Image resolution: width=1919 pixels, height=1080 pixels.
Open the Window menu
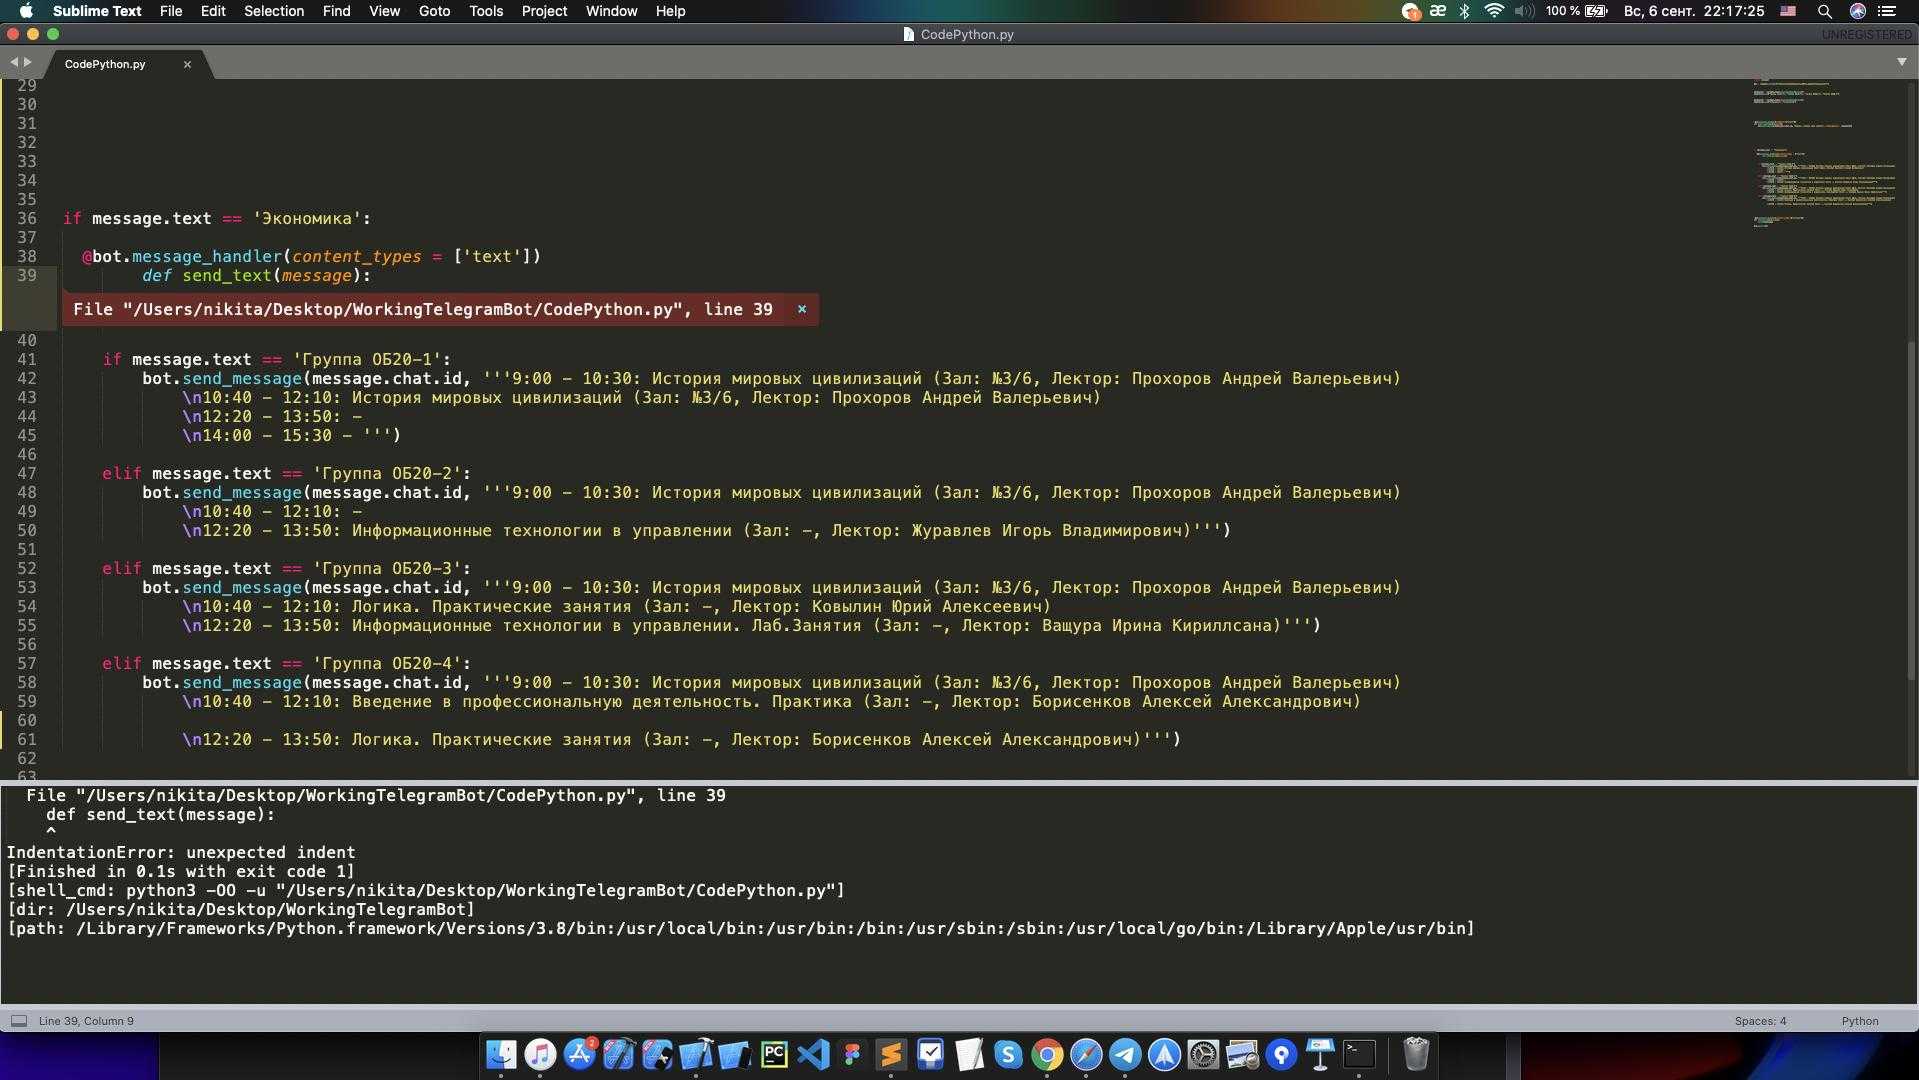click(x=611, y=11)
